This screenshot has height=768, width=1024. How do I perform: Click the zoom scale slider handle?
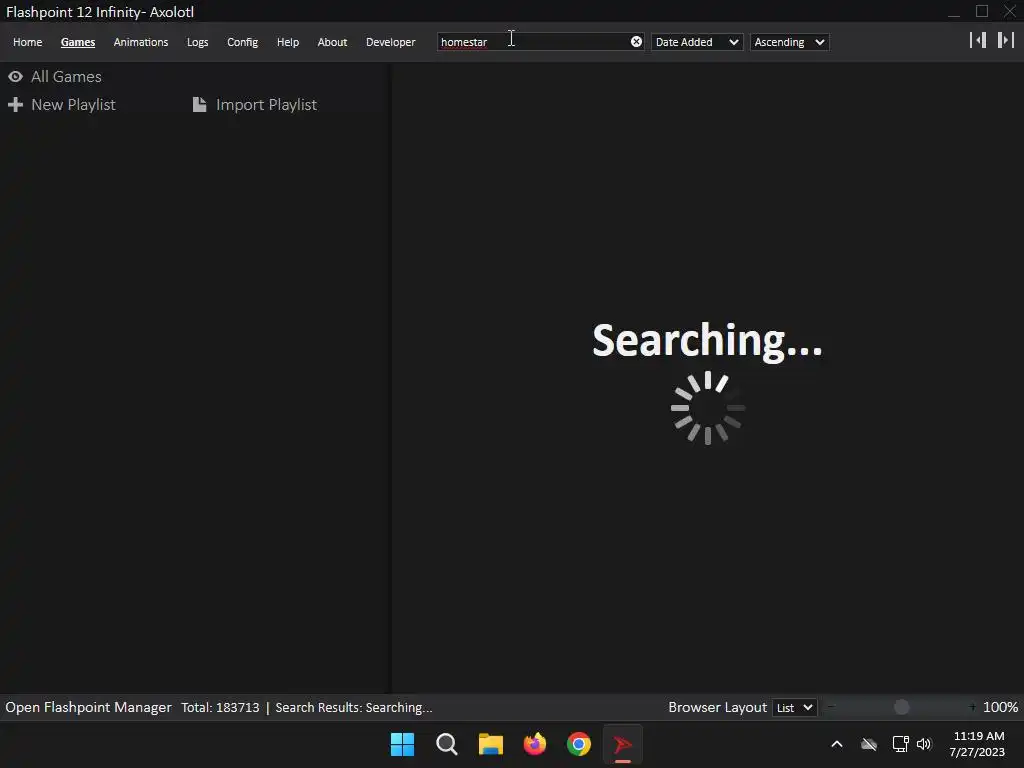point(901,707)
